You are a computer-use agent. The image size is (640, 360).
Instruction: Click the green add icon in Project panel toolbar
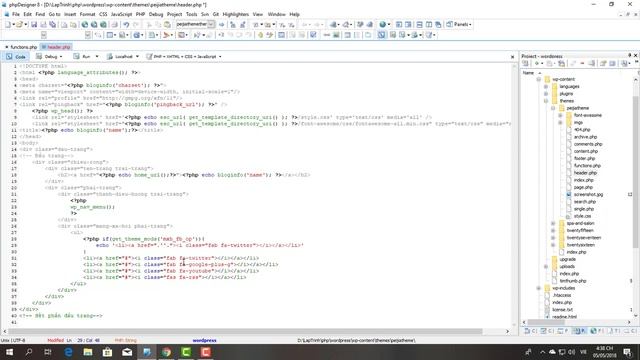(x=536, y=63)
